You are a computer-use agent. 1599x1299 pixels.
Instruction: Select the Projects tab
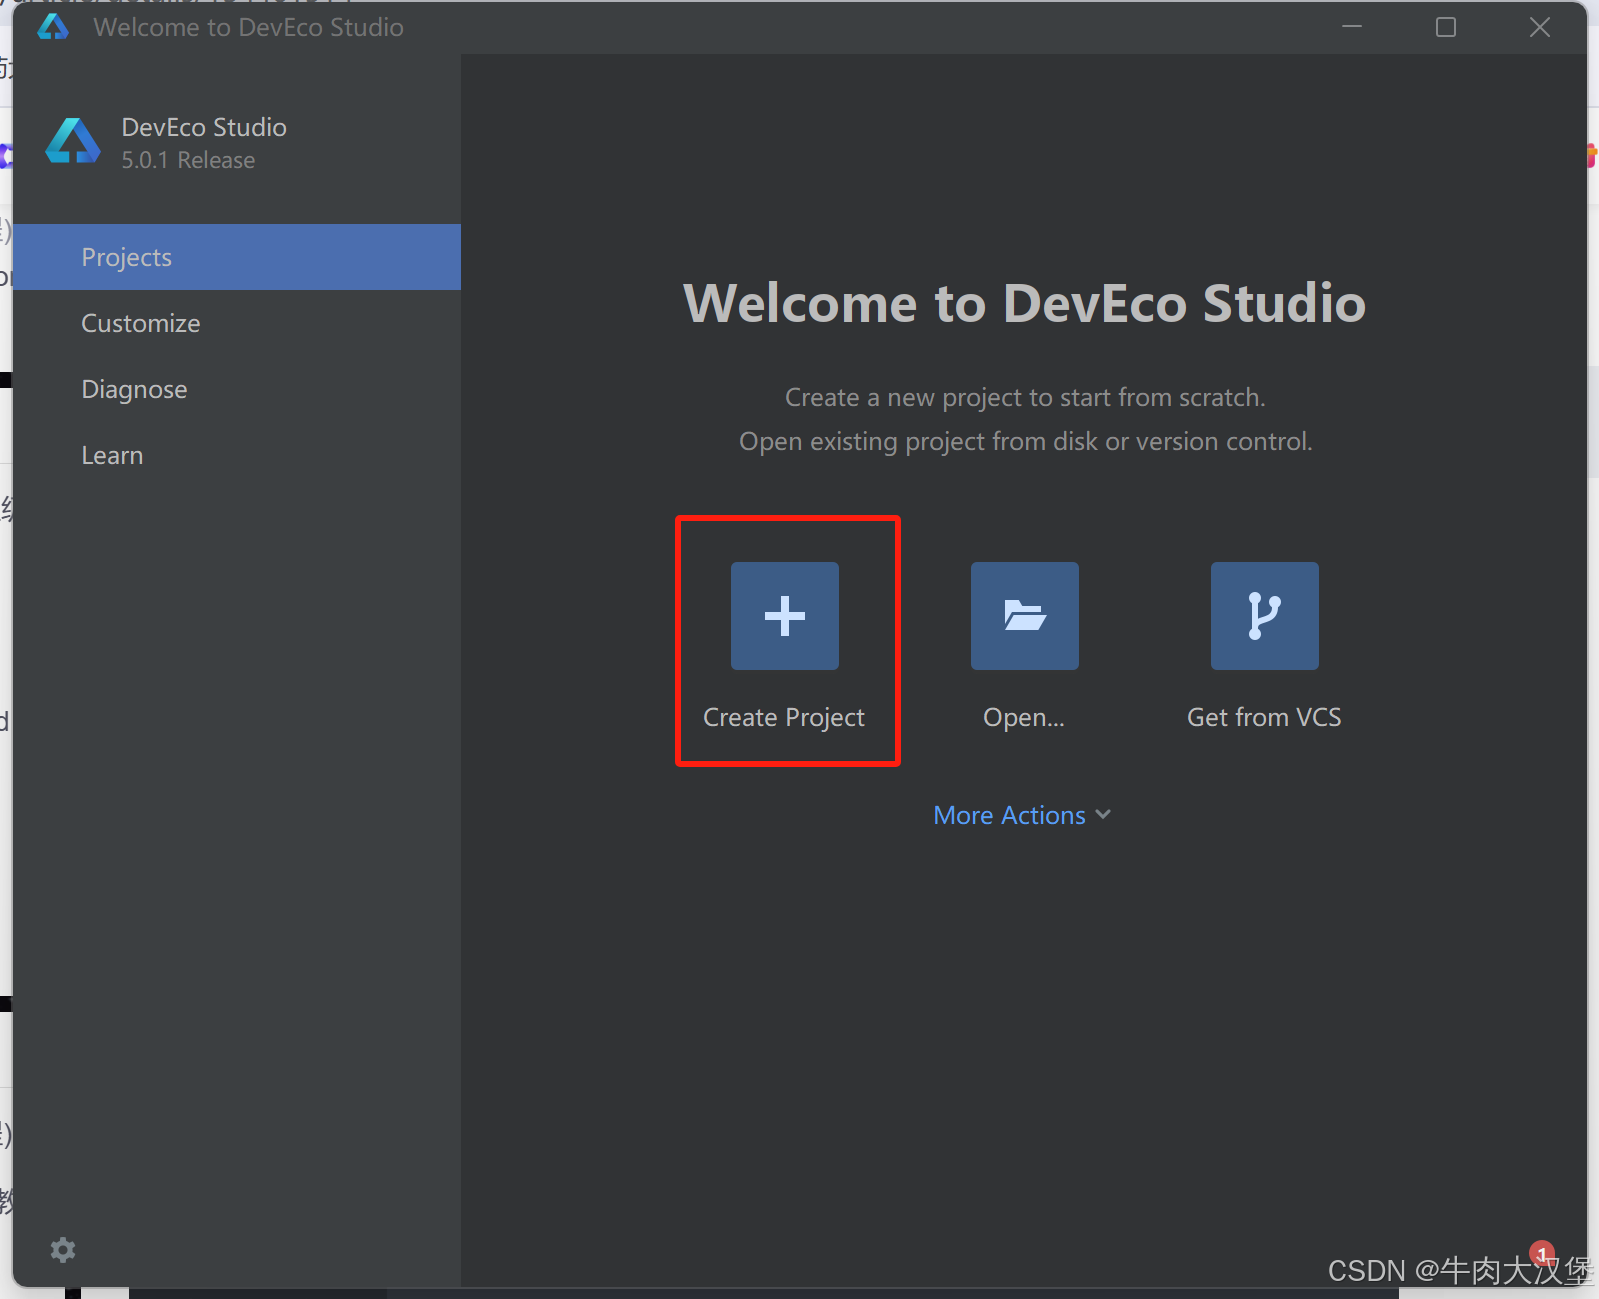(237, 257)
